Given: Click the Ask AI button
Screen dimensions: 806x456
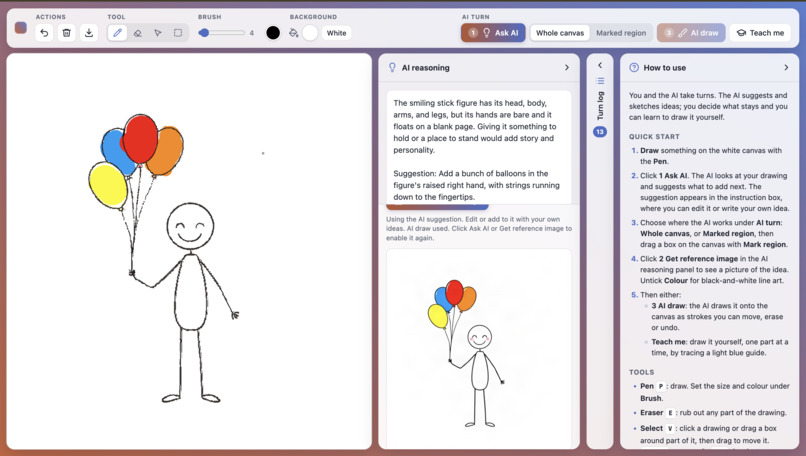Looking at the screenshot, I should [493, 33].
